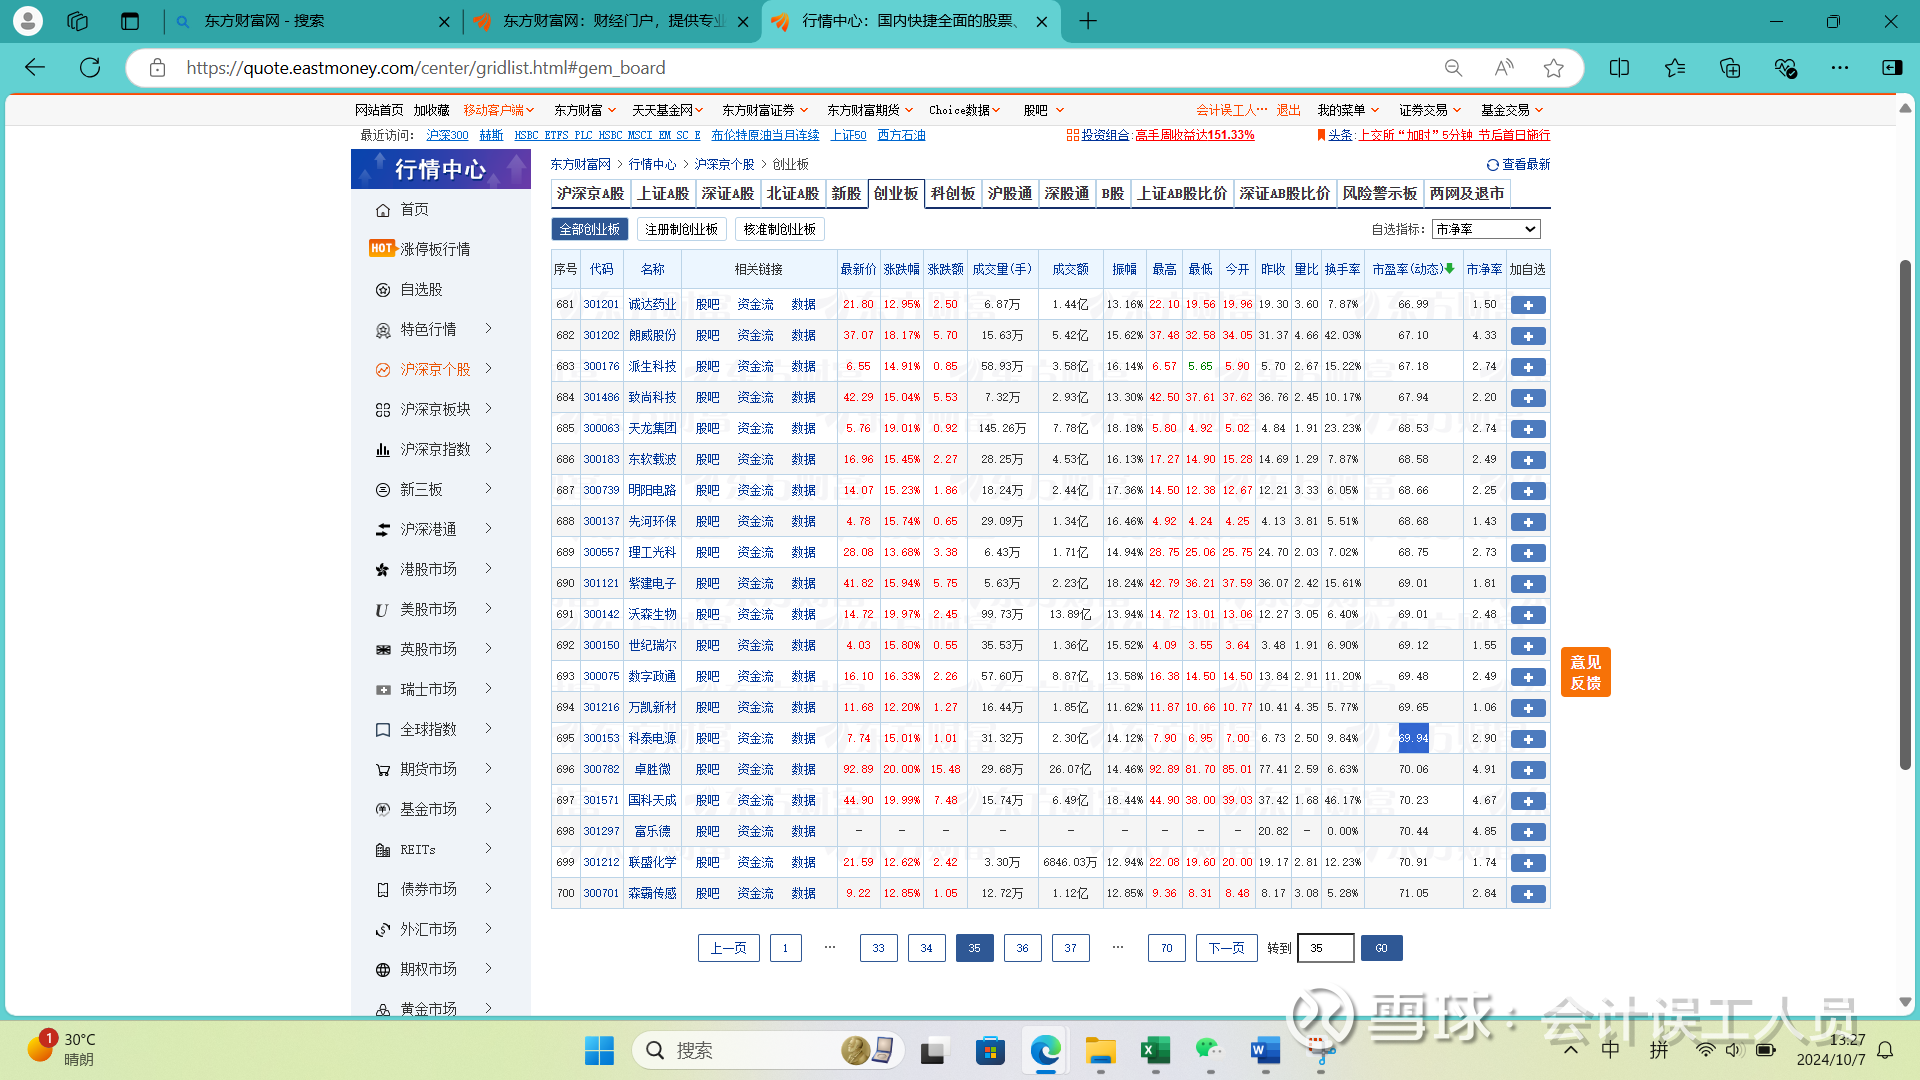The width and height of the screenshot is (1920, 1080).
Task: Switch to 科创板 tab
Action: 952,193
